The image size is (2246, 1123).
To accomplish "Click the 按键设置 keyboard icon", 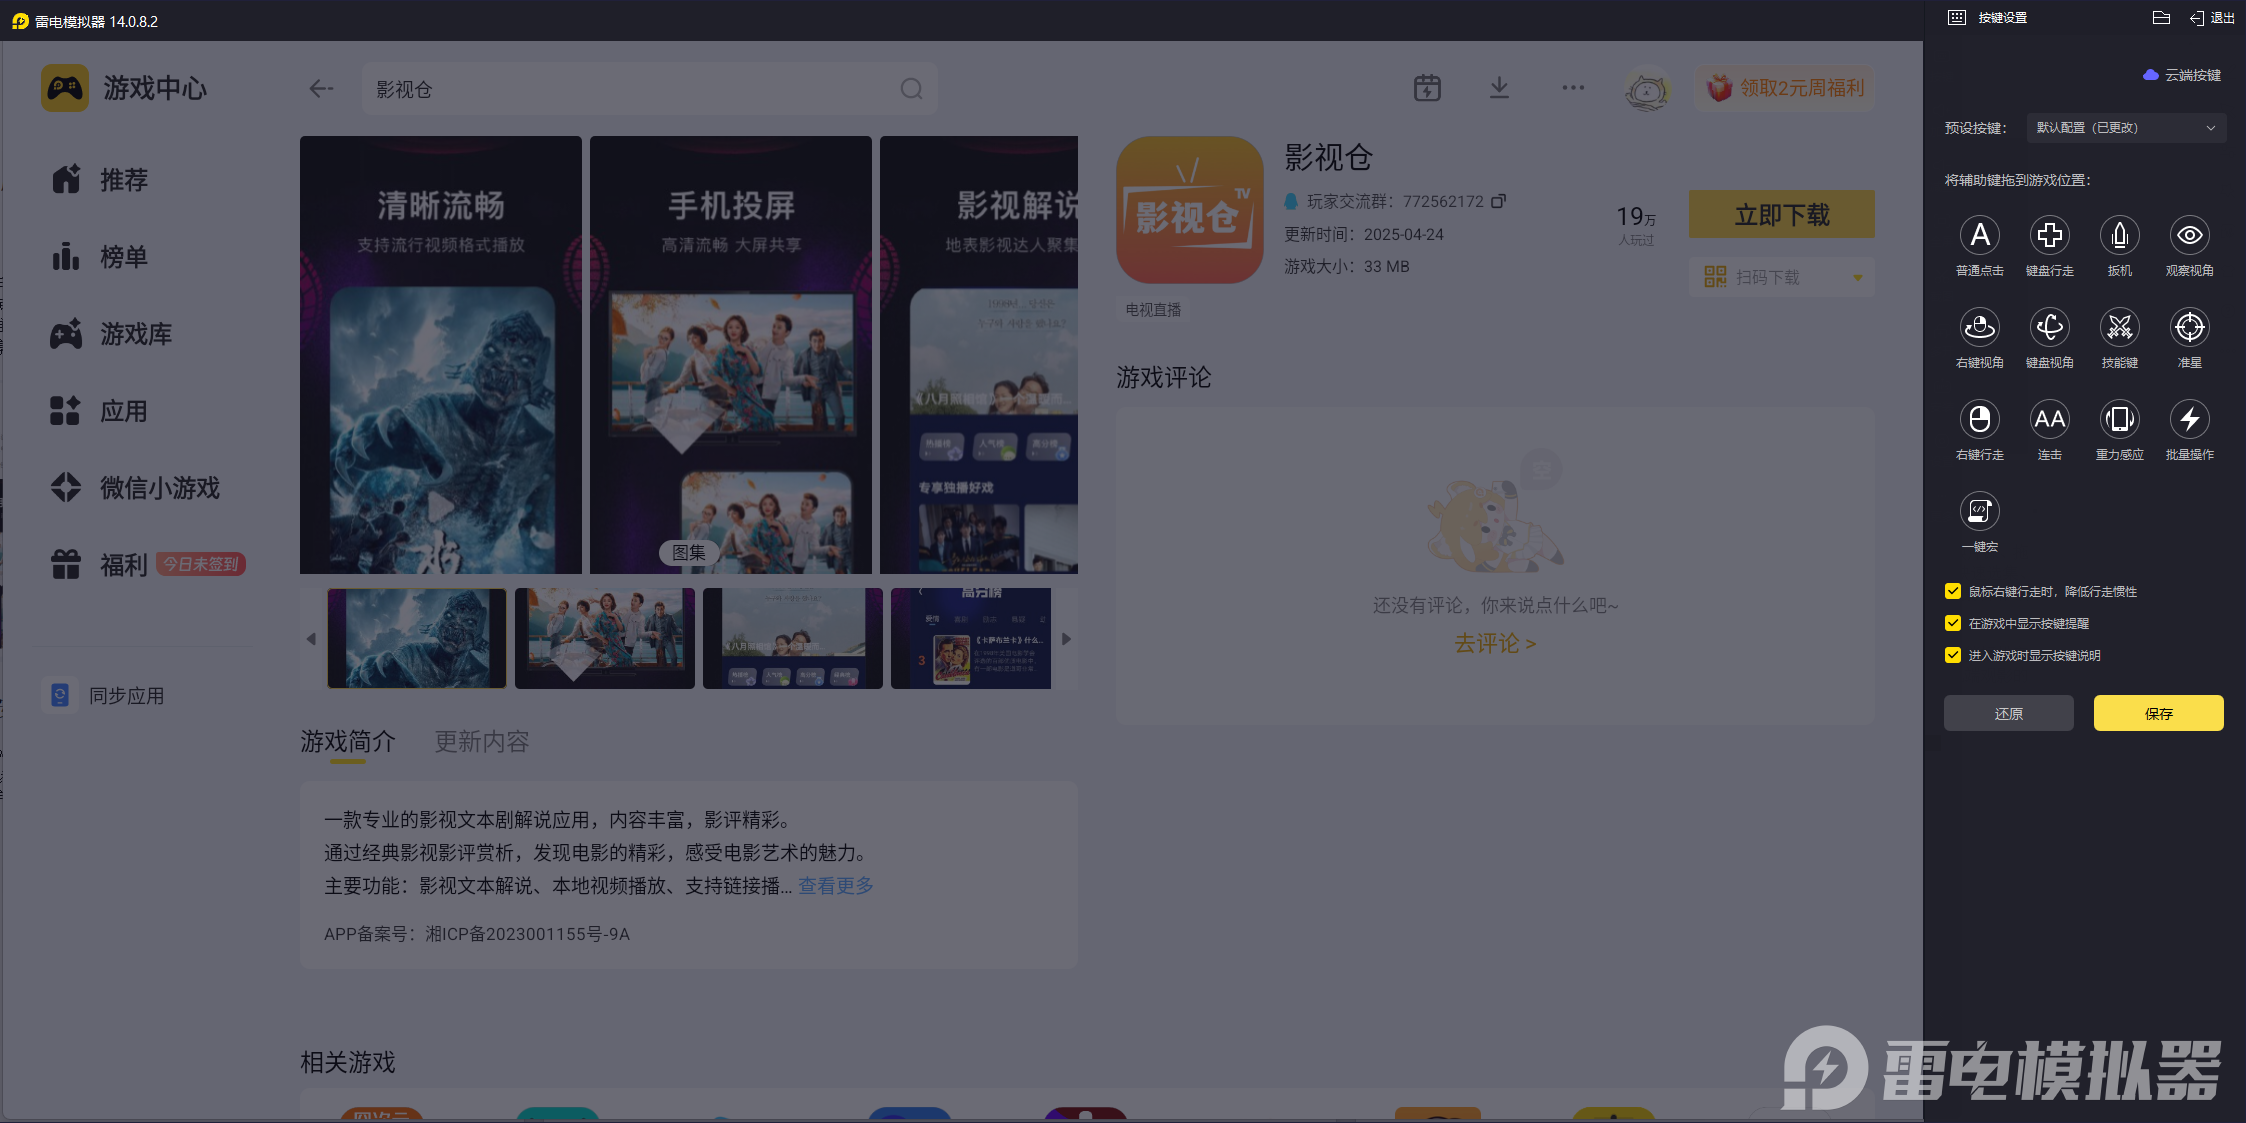I will [x=1957, y=18].
